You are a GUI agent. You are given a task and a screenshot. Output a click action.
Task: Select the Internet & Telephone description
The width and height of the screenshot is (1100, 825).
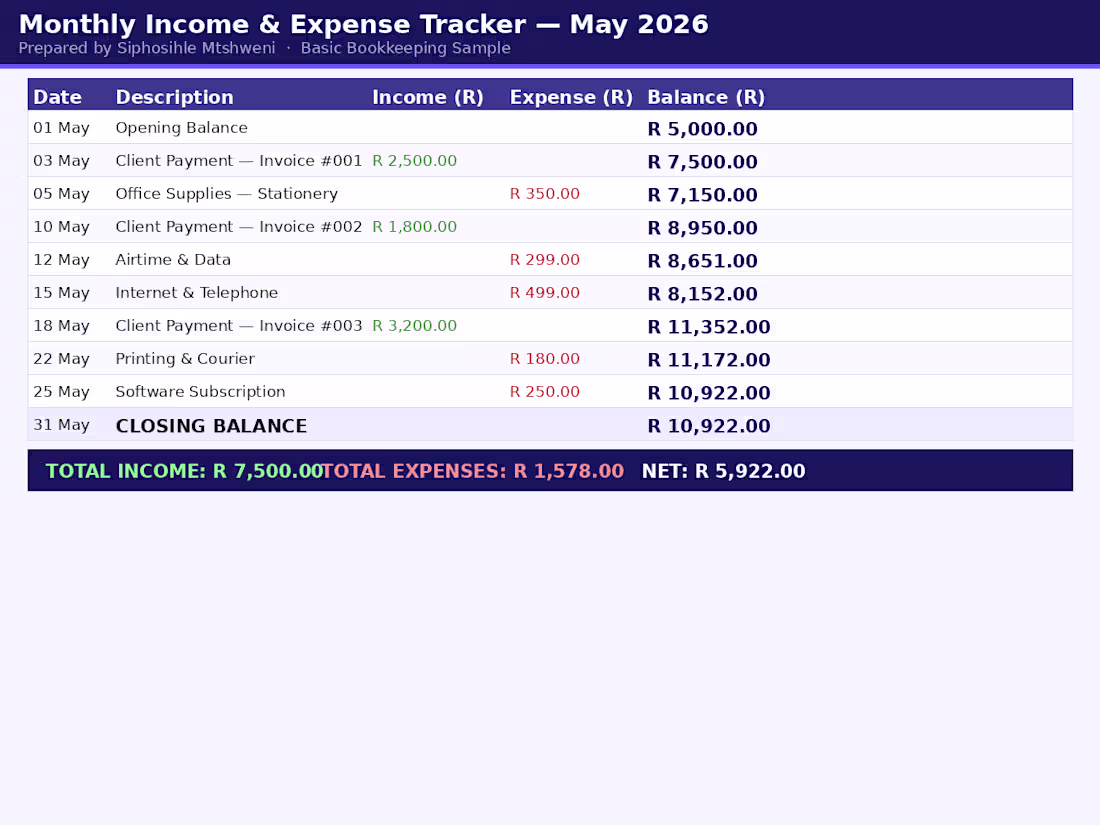click(196, 293)
